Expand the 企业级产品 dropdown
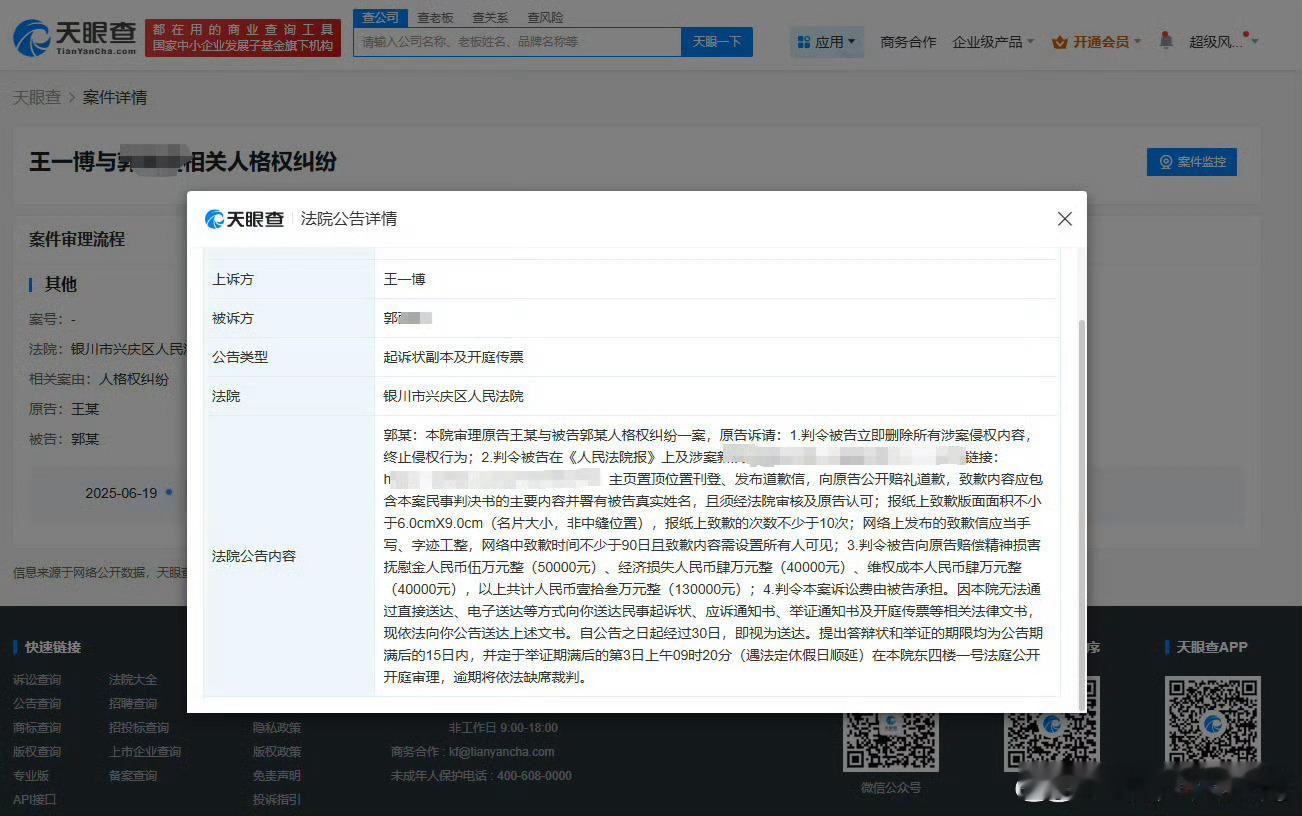This screenshot has height=816, width=1302. click(x=994, y=42)
